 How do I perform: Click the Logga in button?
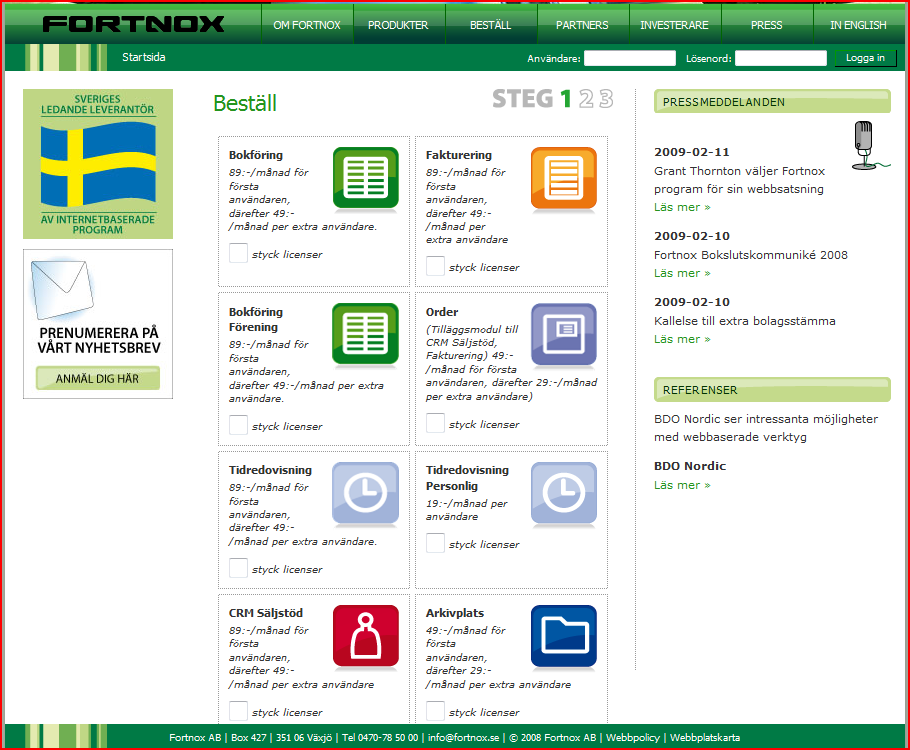(865, 58)
